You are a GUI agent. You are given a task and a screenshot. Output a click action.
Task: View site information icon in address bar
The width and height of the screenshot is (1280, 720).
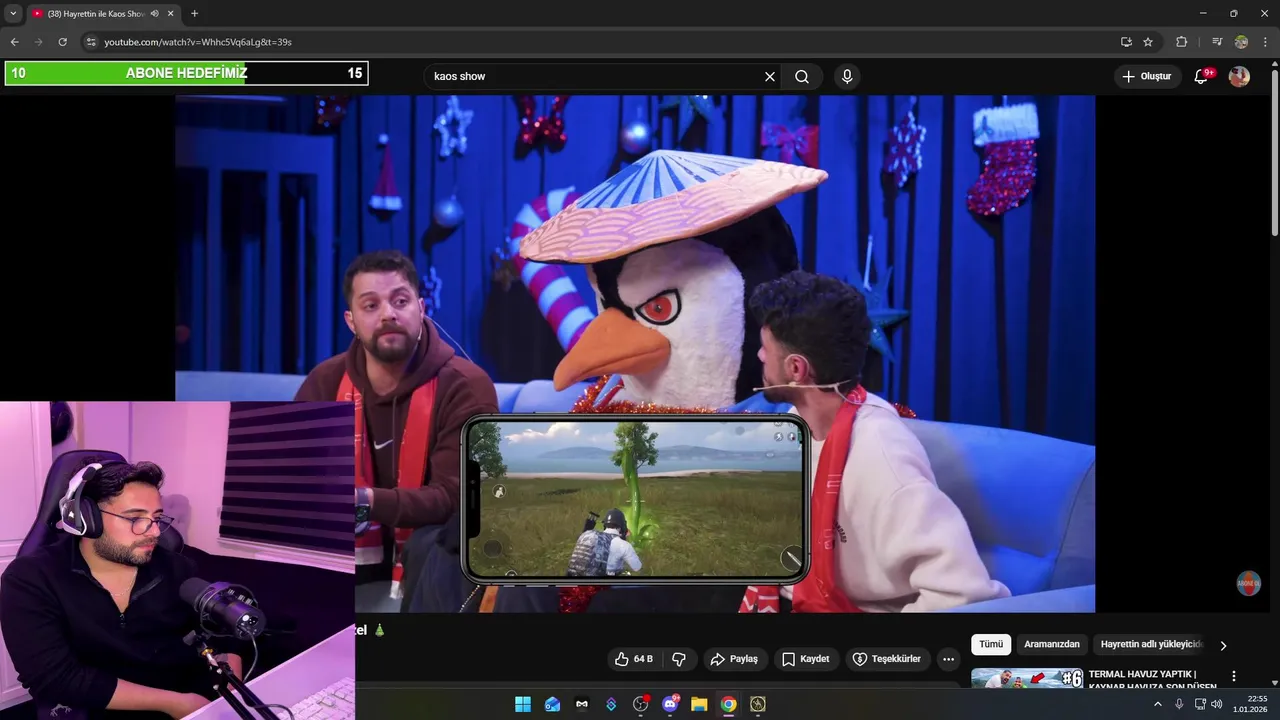[x=90, y=42]
